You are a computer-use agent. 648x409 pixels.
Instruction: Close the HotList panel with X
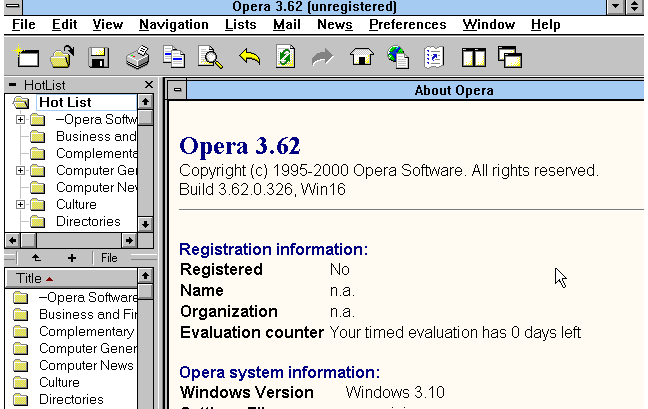[149, 85]
